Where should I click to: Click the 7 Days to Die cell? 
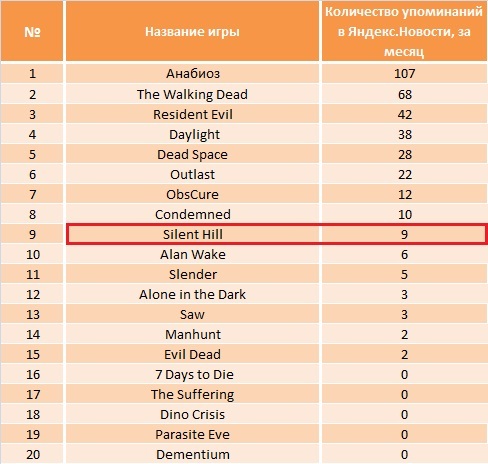pyautogui.click(x=192, y=374)
